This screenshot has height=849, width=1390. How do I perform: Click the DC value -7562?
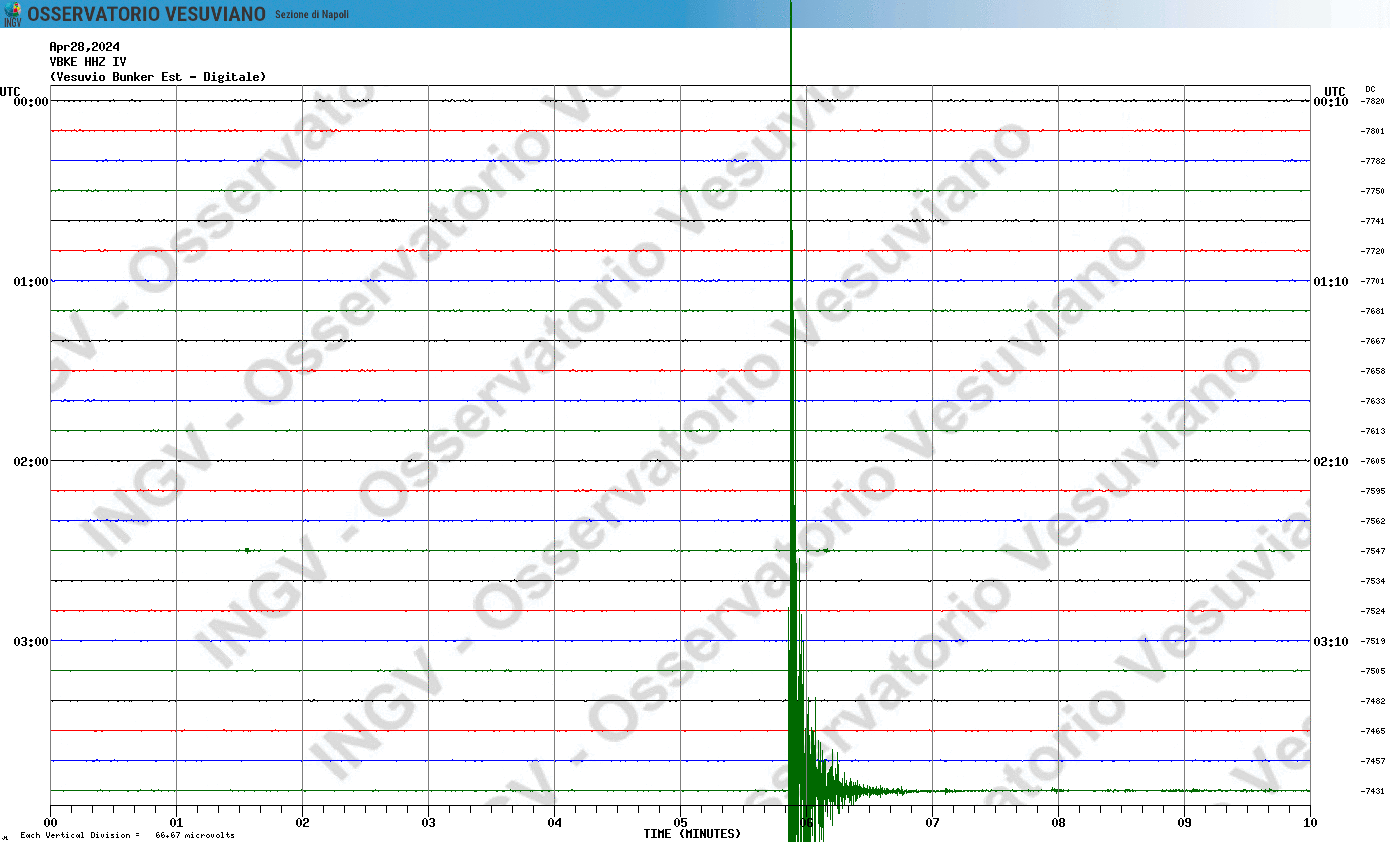pyautogui.click(x=1373, y=521)
